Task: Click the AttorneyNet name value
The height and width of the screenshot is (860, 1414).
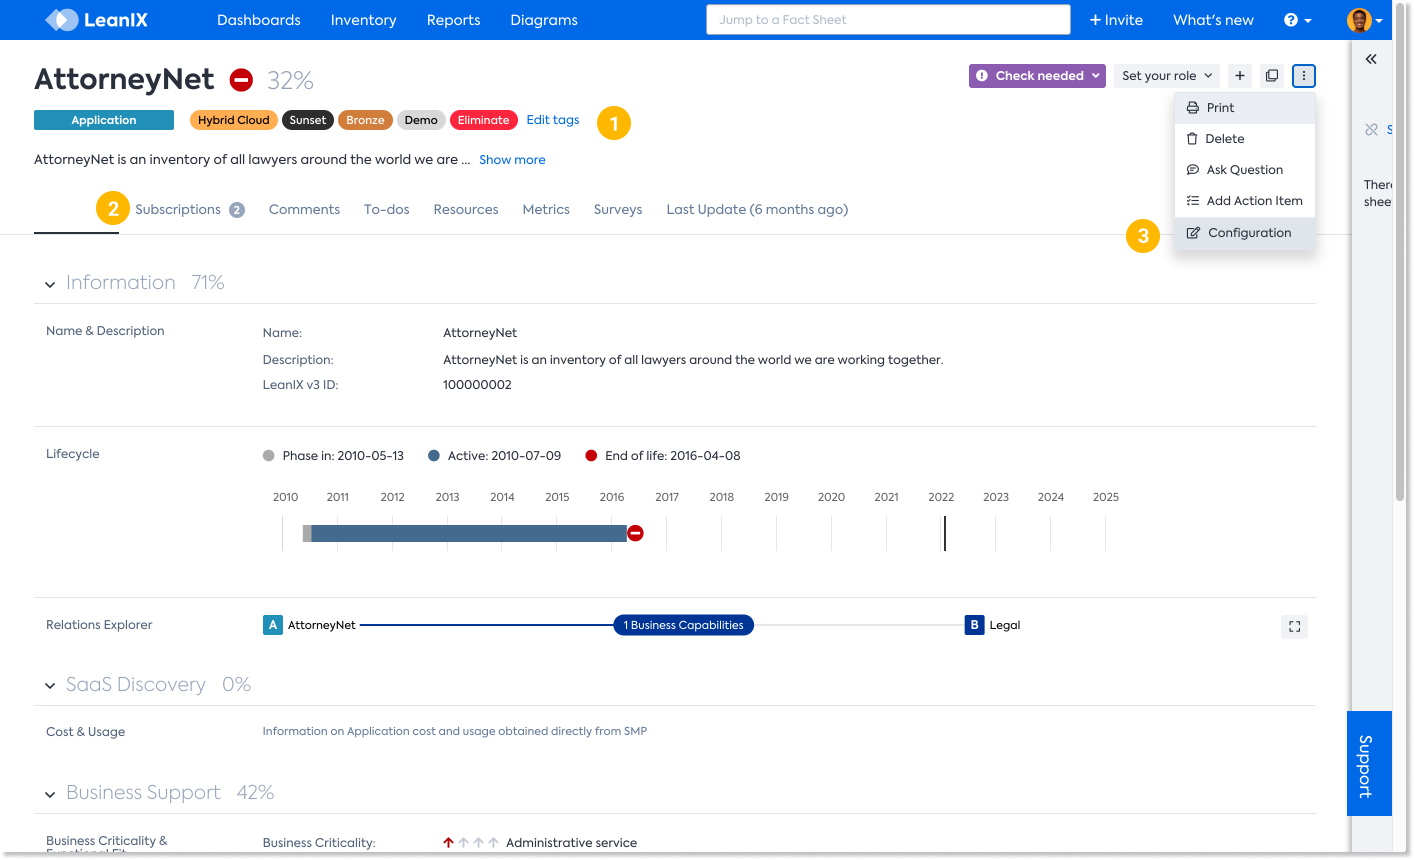Action: [x=480, y=333]
